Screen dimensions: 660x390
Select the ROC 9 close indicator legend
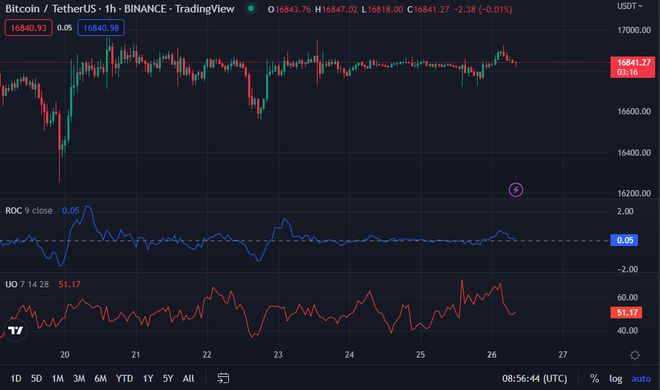point(29,210)
